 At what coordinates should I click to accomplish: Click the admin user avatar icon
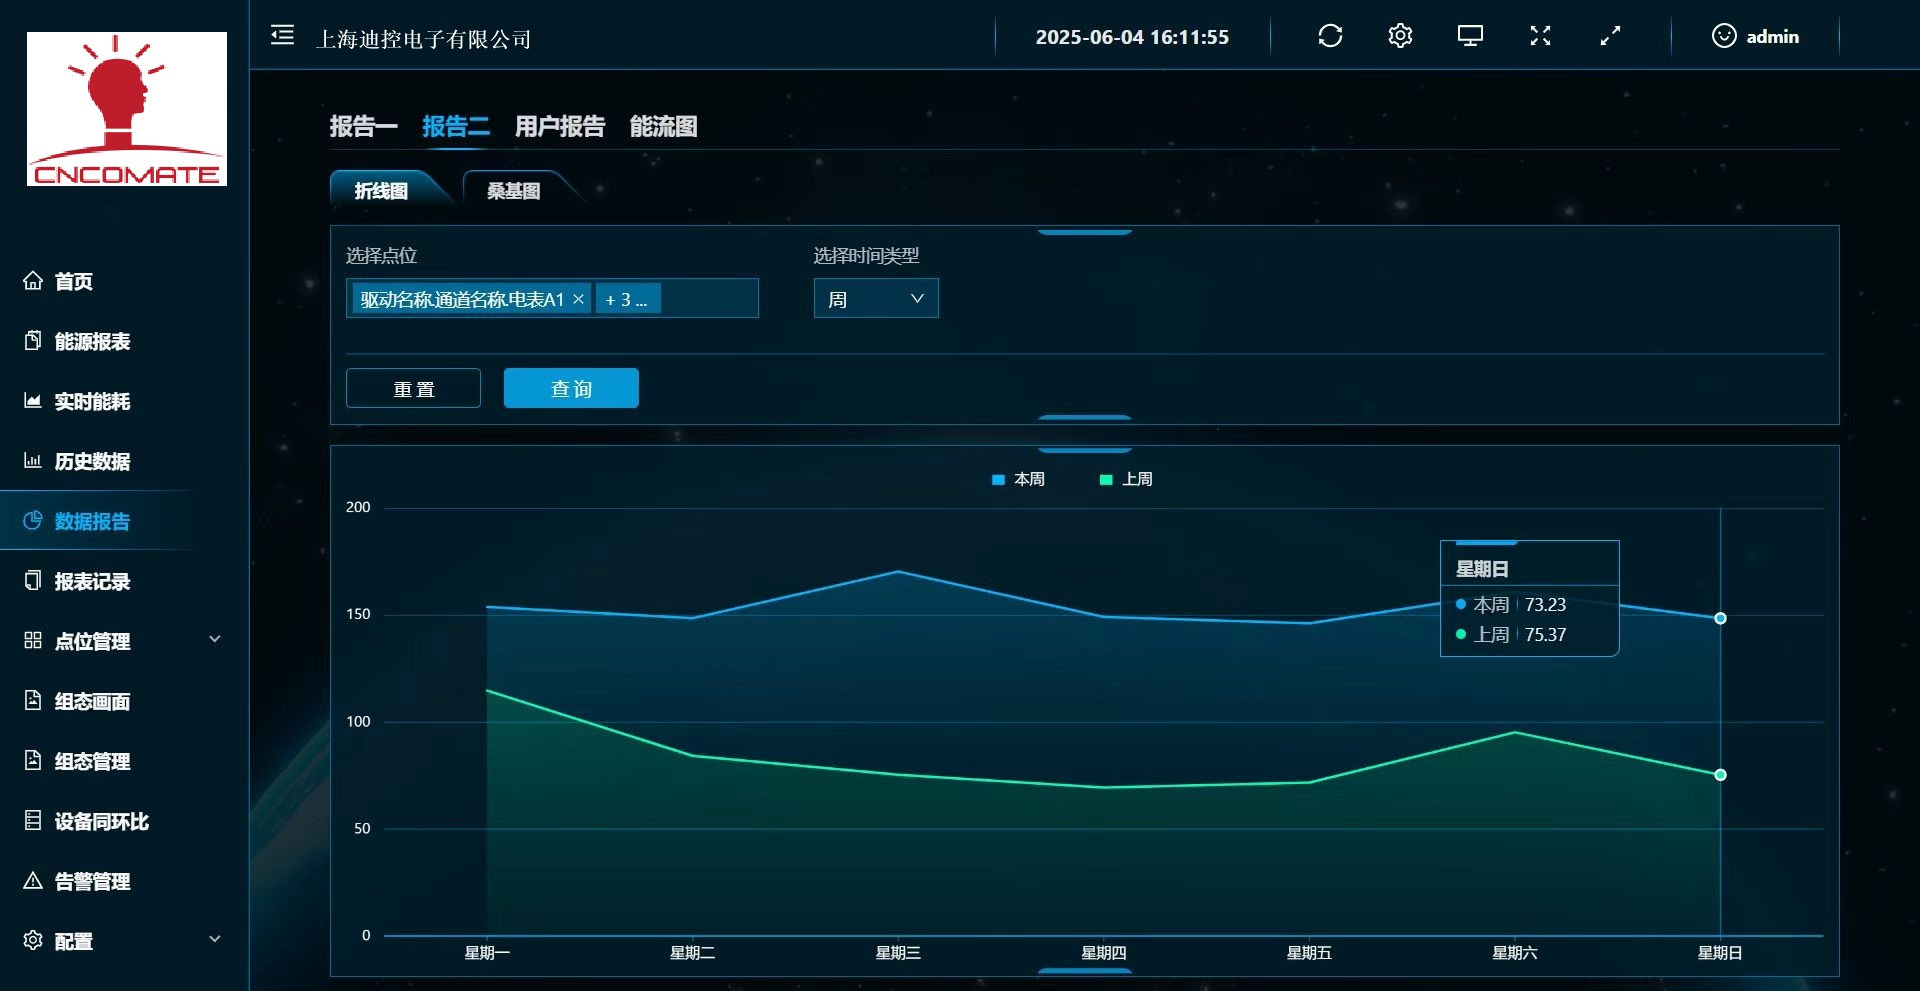1724,36
